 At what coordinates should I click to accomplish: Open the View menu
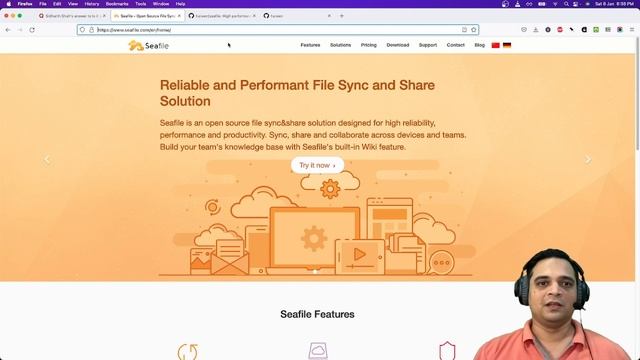pos(73,4)
